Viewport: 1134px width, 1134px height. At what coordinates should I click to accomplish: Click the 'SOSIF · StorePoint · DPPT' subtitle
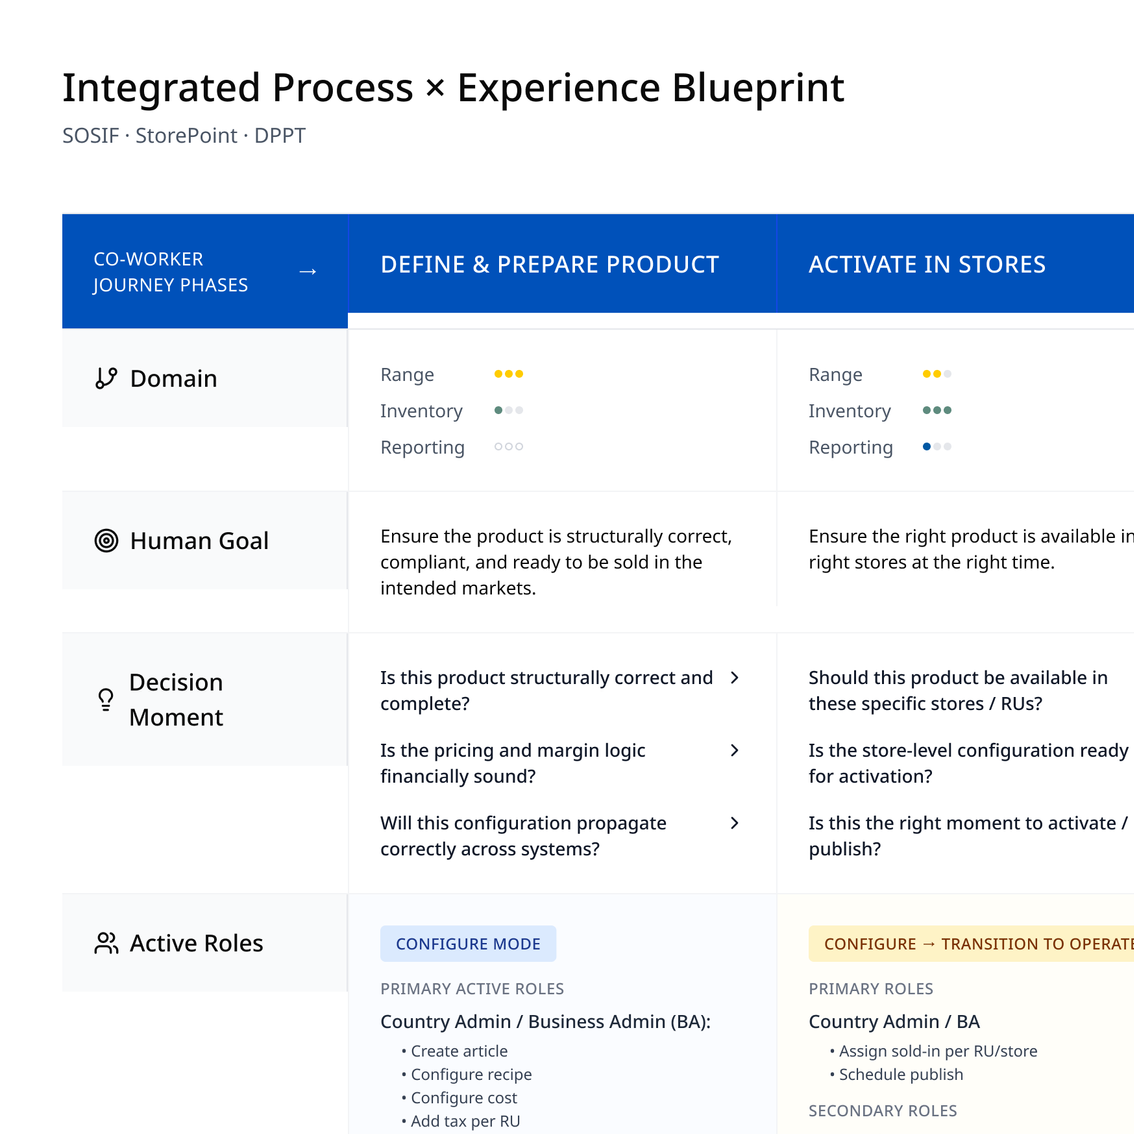(184, 135)
